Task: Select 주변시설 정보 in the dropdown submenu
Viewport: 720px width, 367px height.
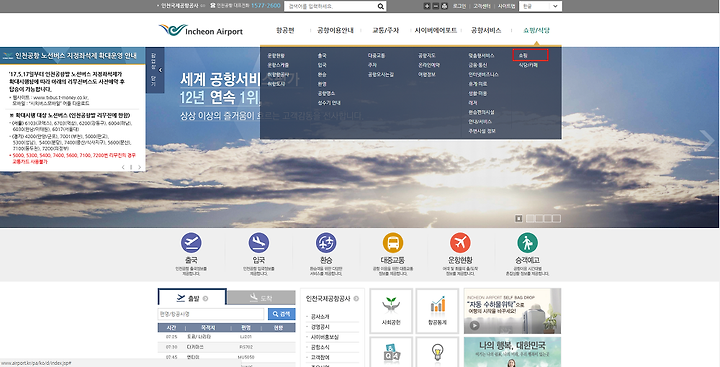Action: tap(482, 131)
